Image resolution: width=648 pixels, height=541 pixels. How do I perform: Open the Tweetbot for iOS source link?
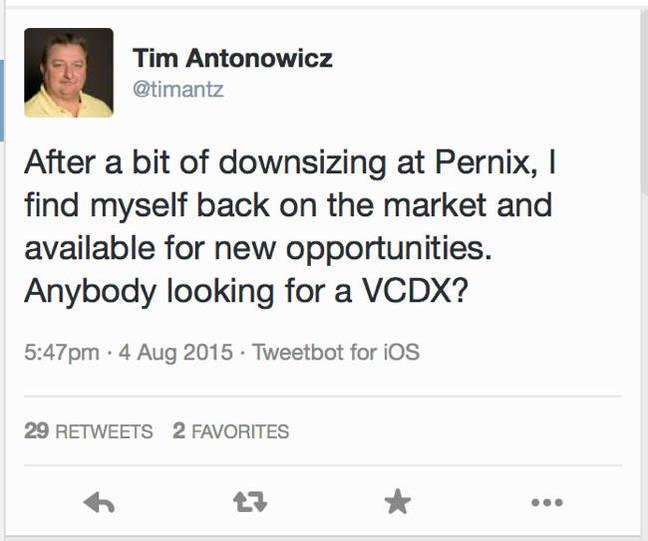[x=336, y=352]
